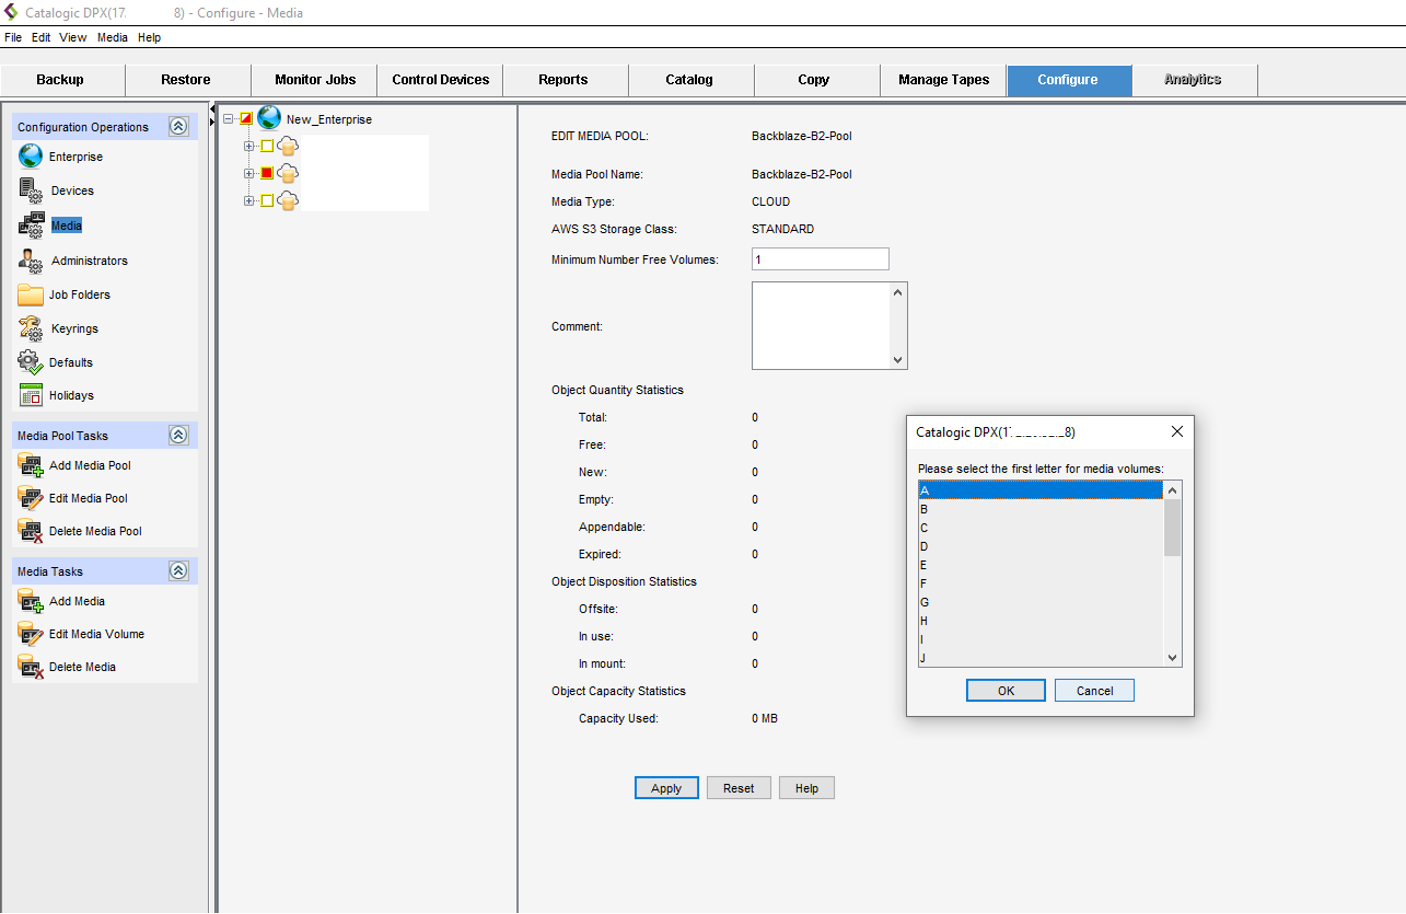
Task: Select the Media icon in Configuration Operations
Action: point(31,225)
